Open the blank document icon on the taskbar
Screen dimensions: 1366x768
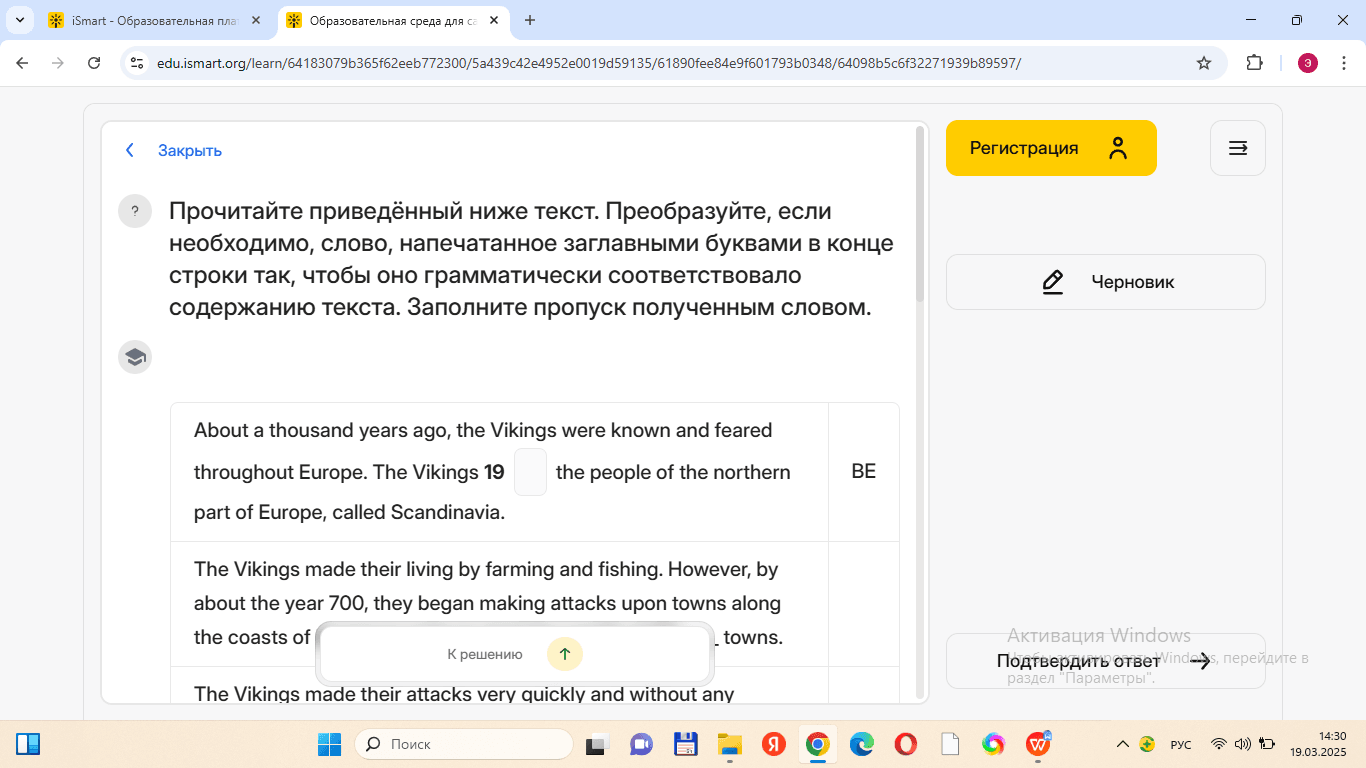point(950,744)
